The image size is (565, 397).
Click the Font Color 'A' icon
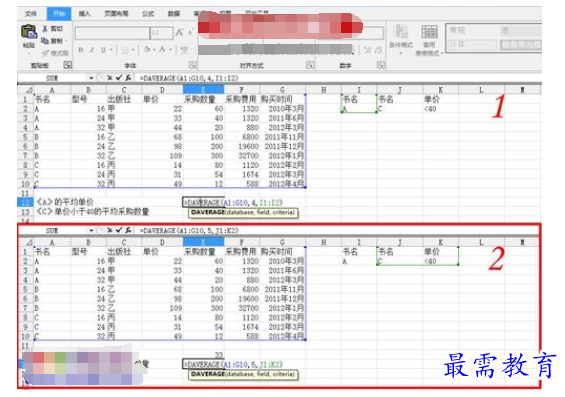coord(162,49)
